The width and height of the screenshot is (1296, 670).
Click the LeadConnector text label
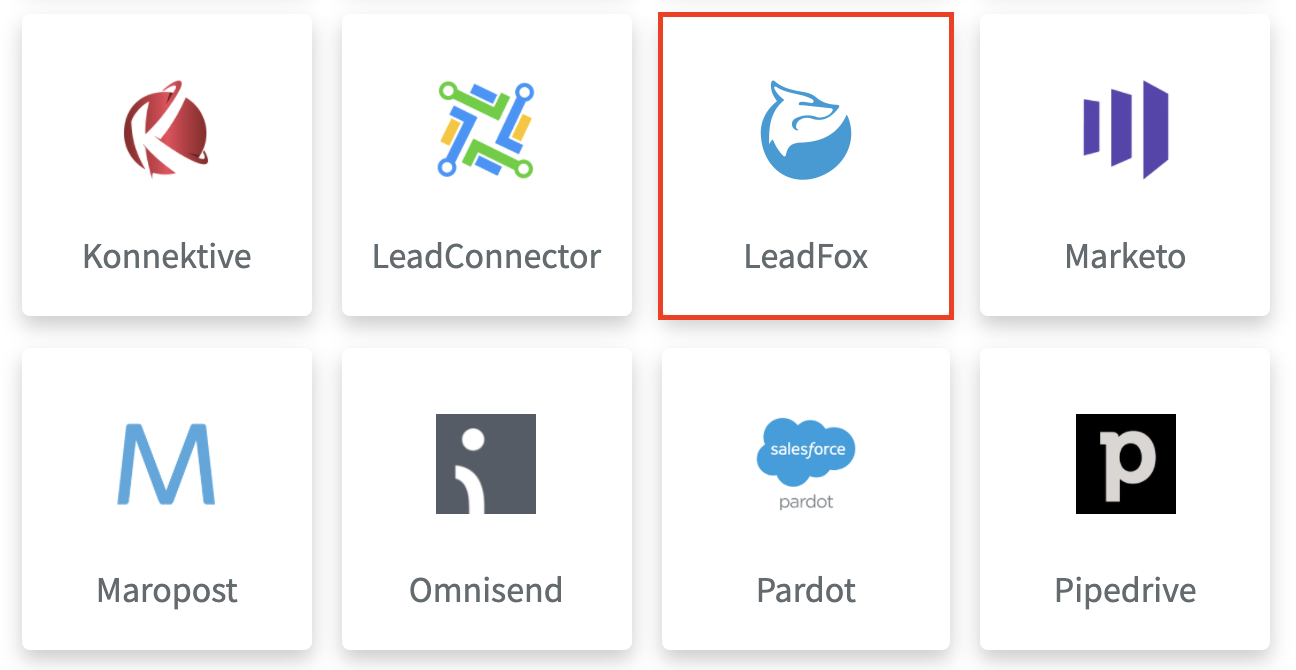point(487,257)
